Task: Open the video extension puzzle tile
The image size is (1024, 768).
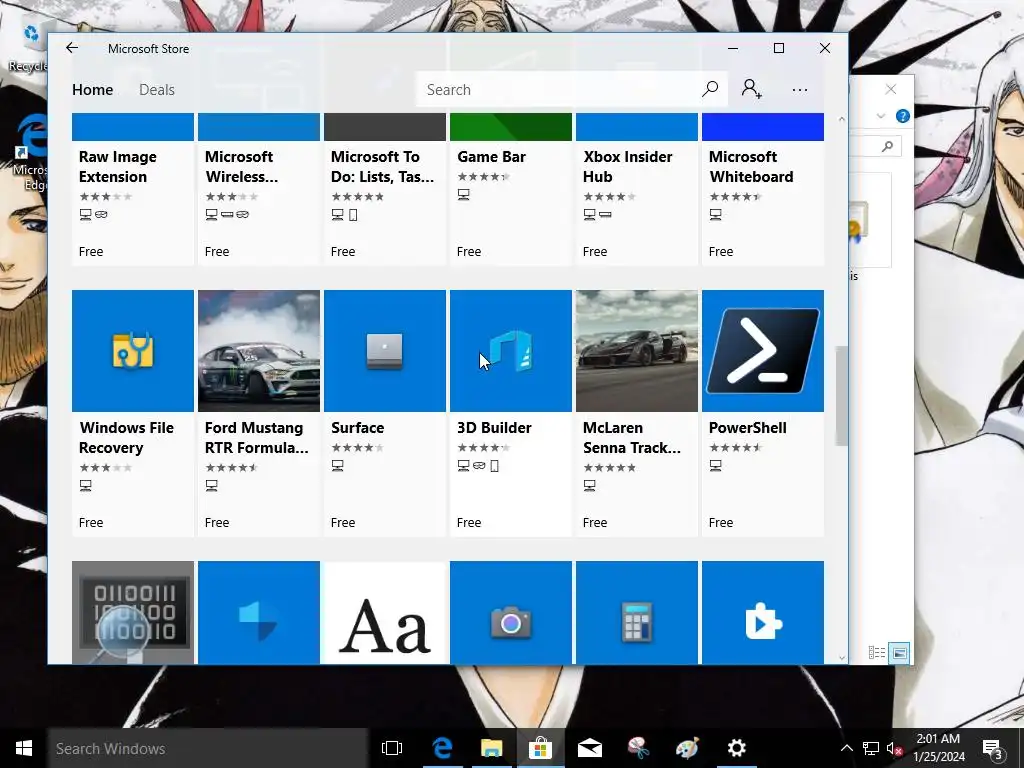Action: point(763,613)
